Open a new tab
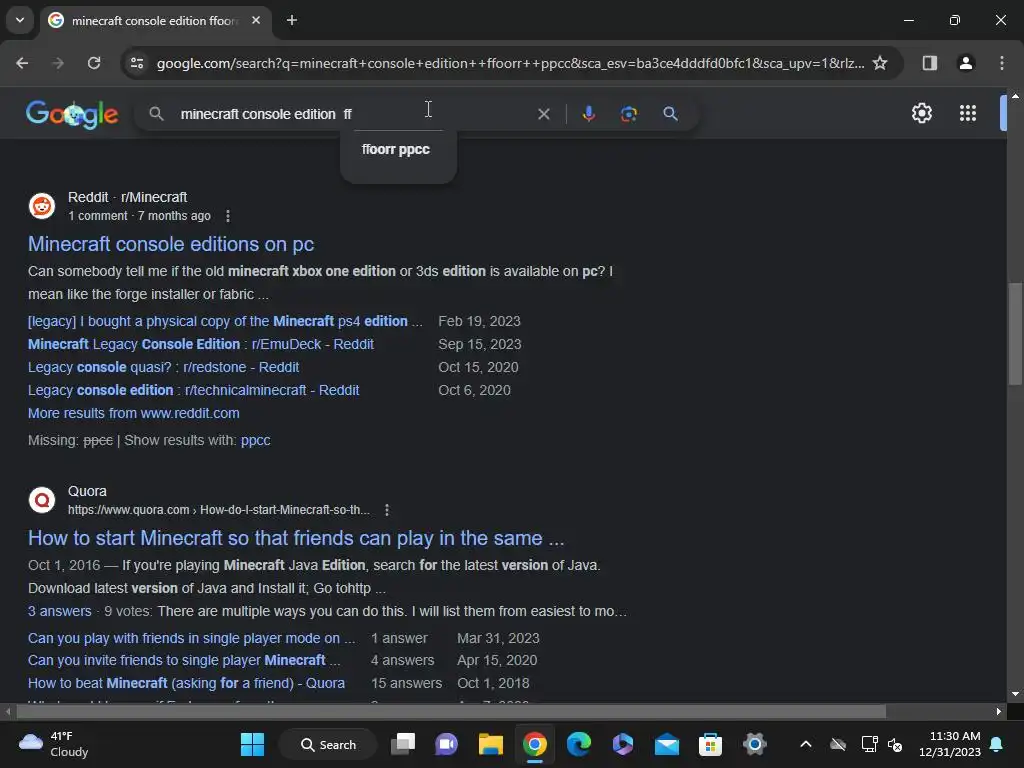1024x768 pixels. 292,20
